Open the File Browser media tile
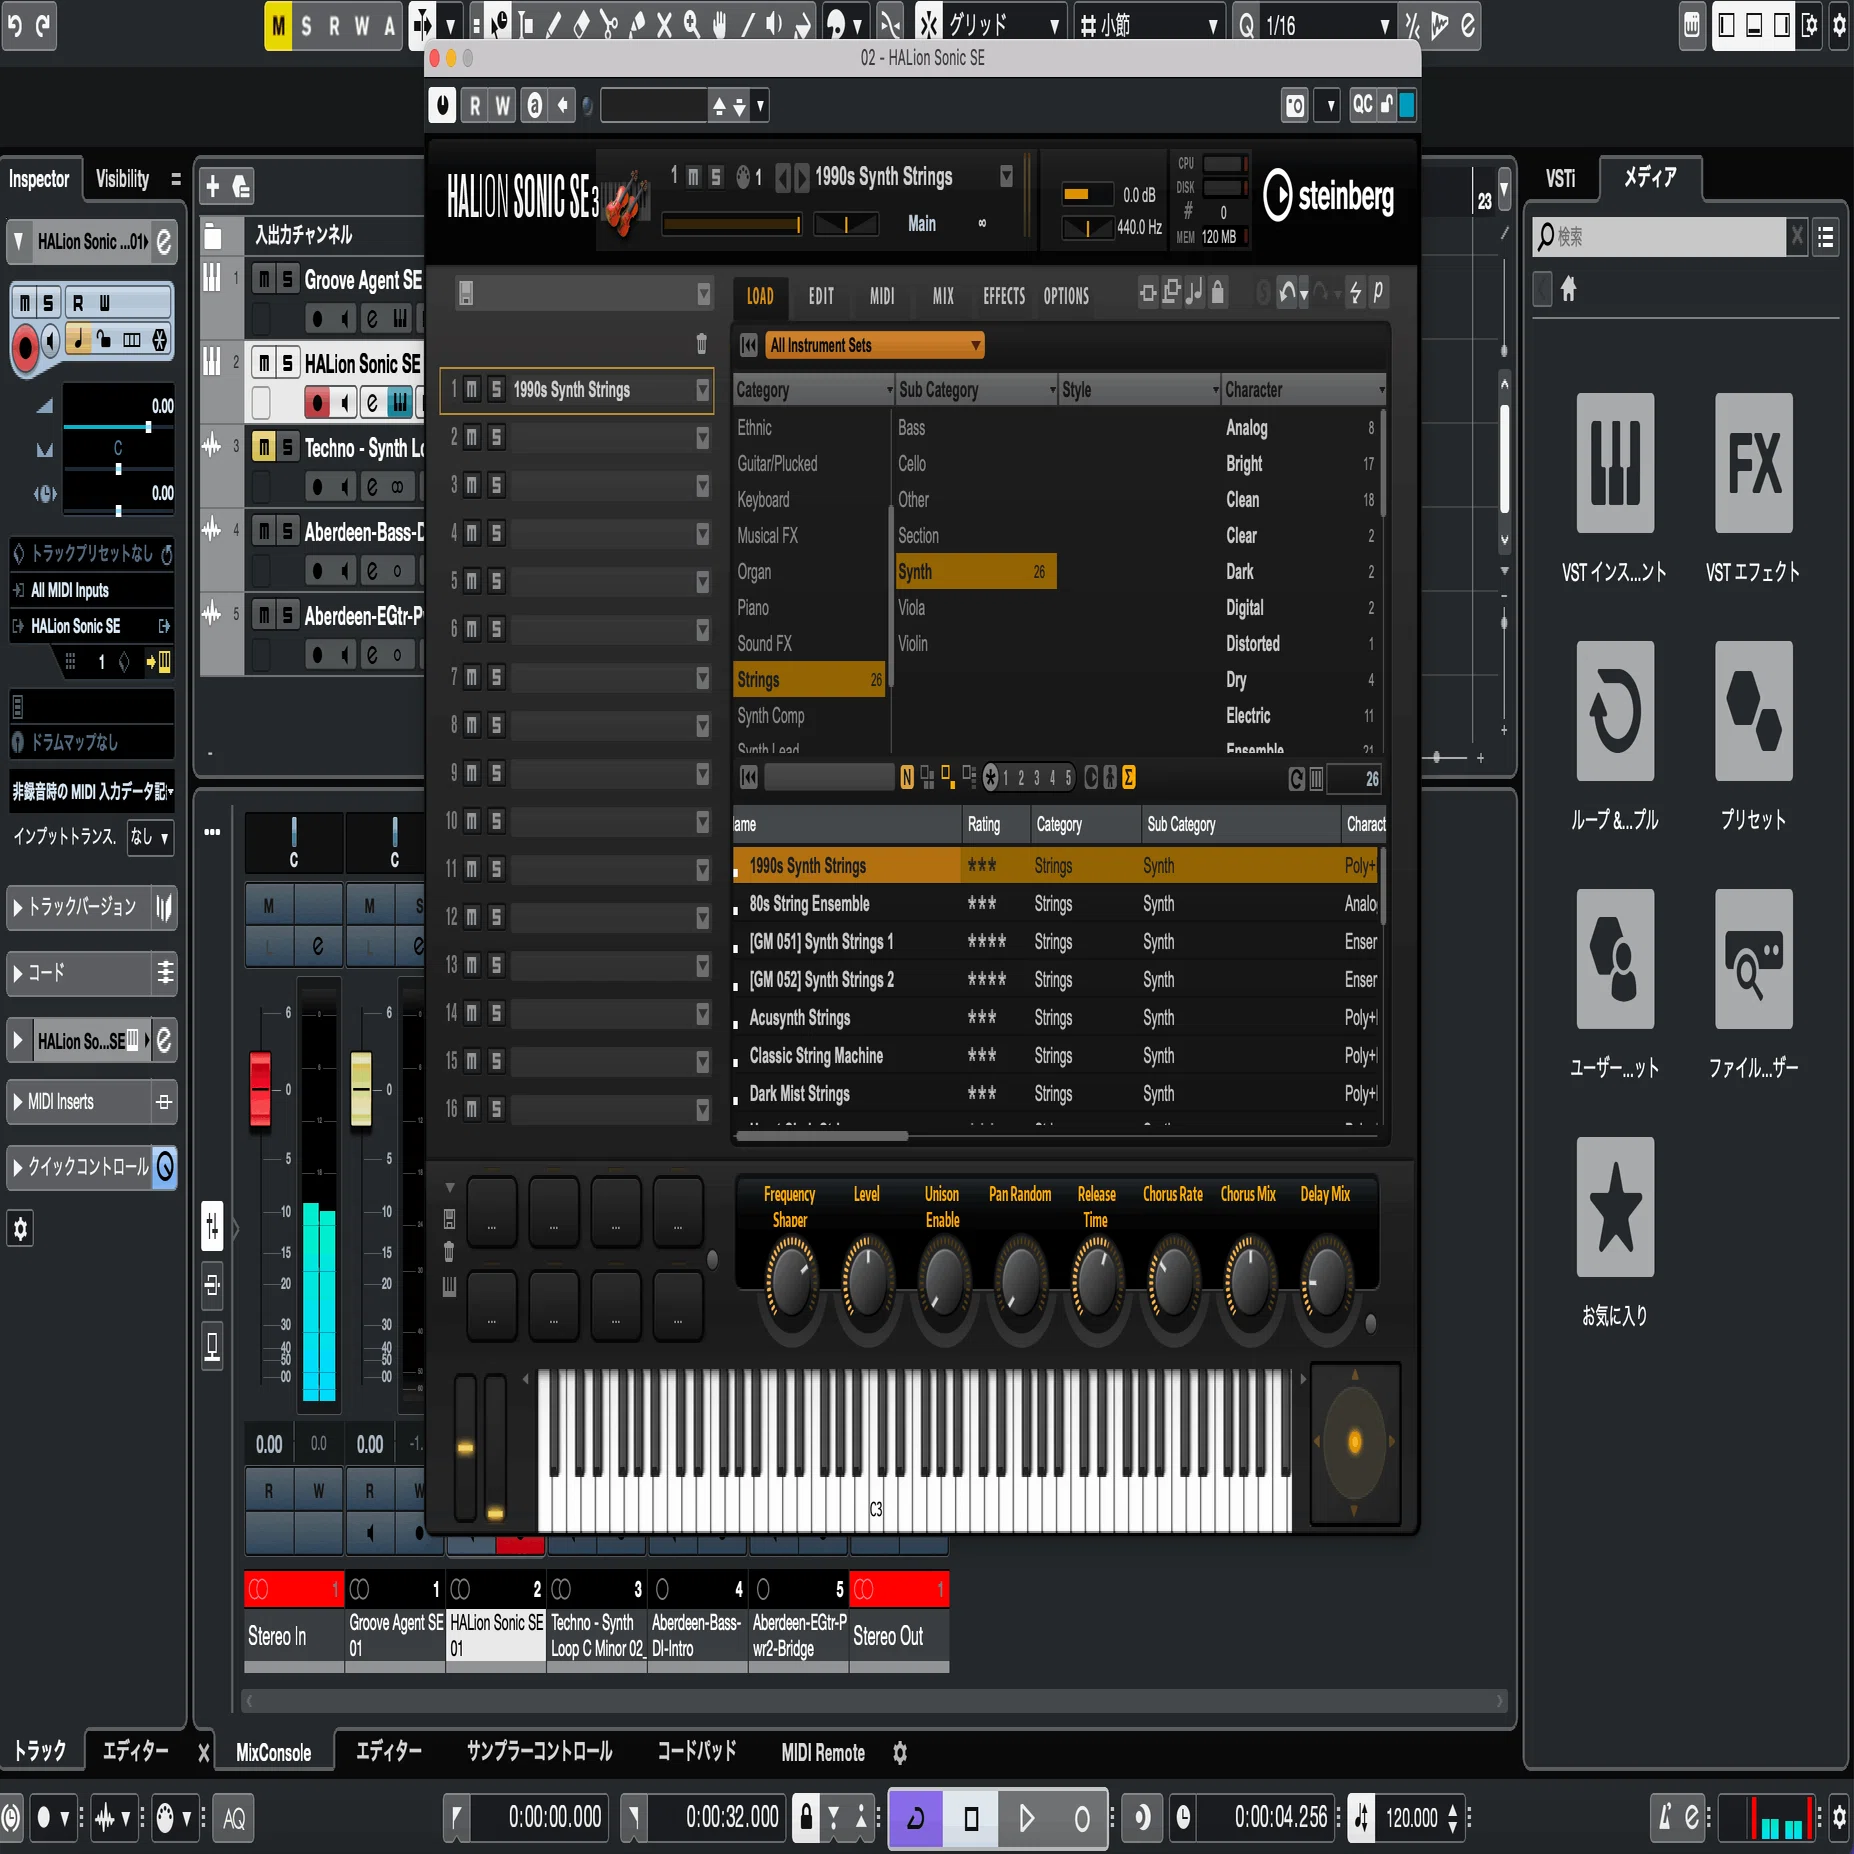1854x1854 pixels. [x=1753, y=959]
